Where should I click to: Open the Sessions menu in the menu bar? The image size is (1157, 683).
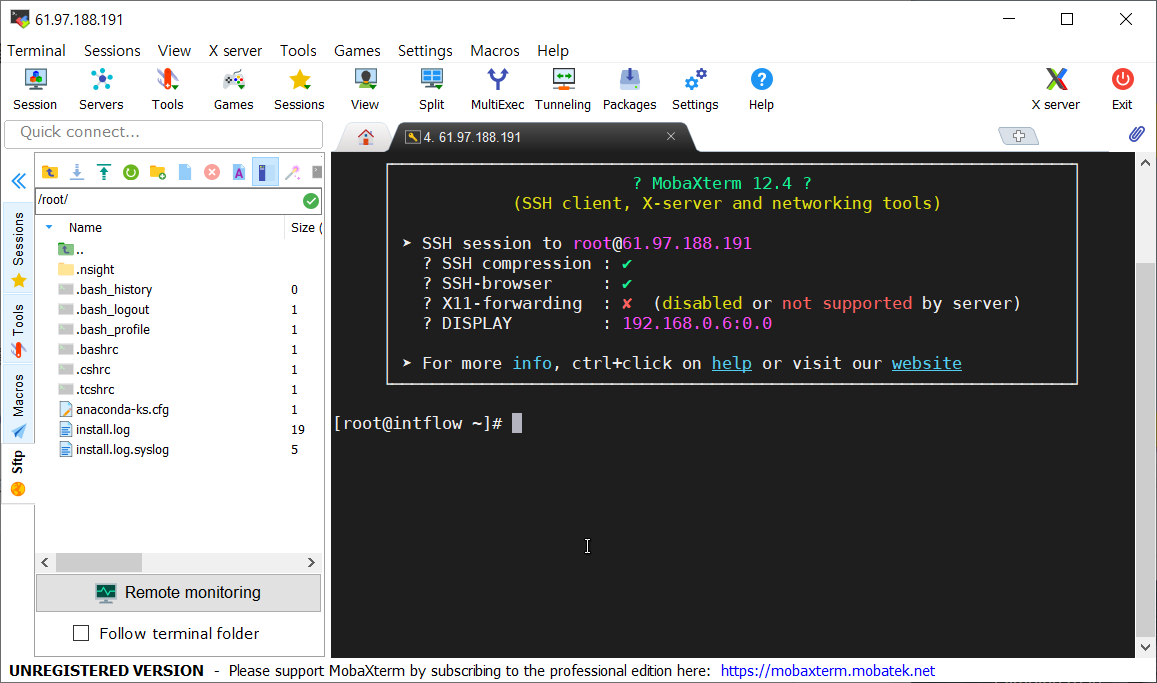click(x=112, y=51)
